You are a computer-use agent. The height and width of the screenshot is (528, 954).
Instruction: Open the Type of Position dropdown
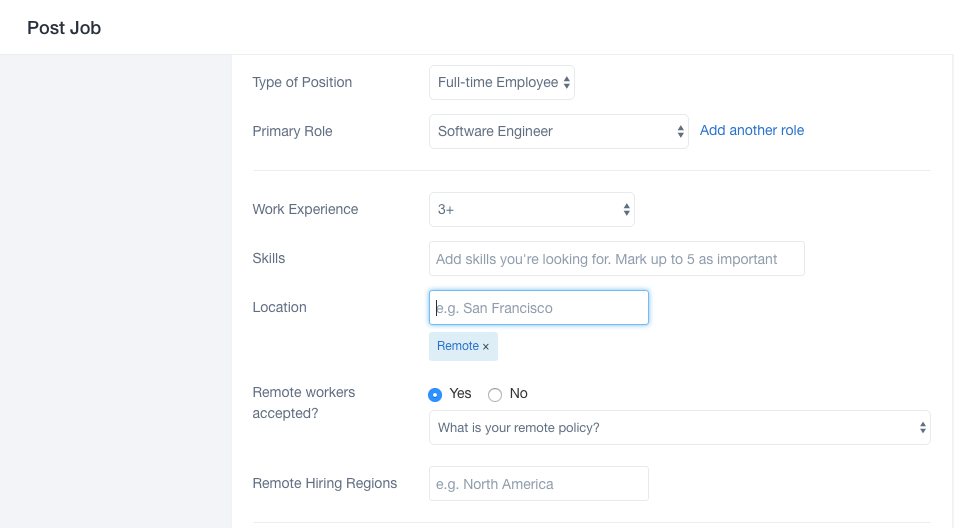[501, 83]
